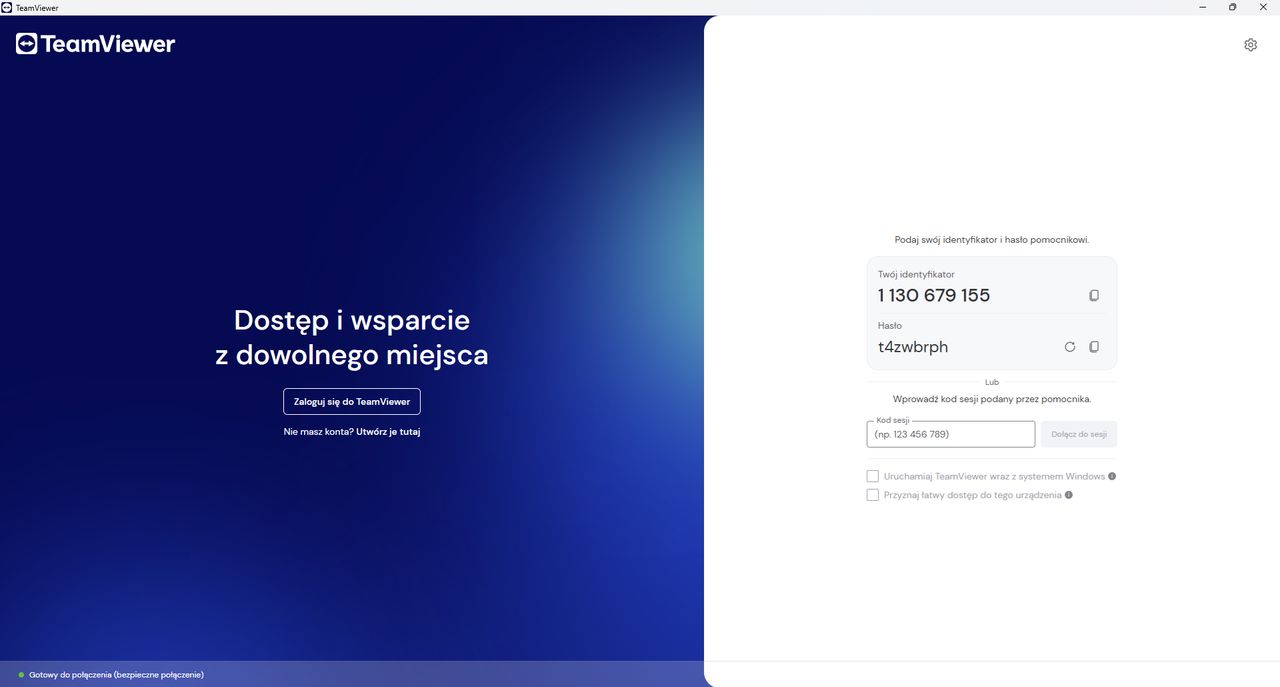Show info about easy access to this device
This screenshot has height=687, width=1280.
1069,495
